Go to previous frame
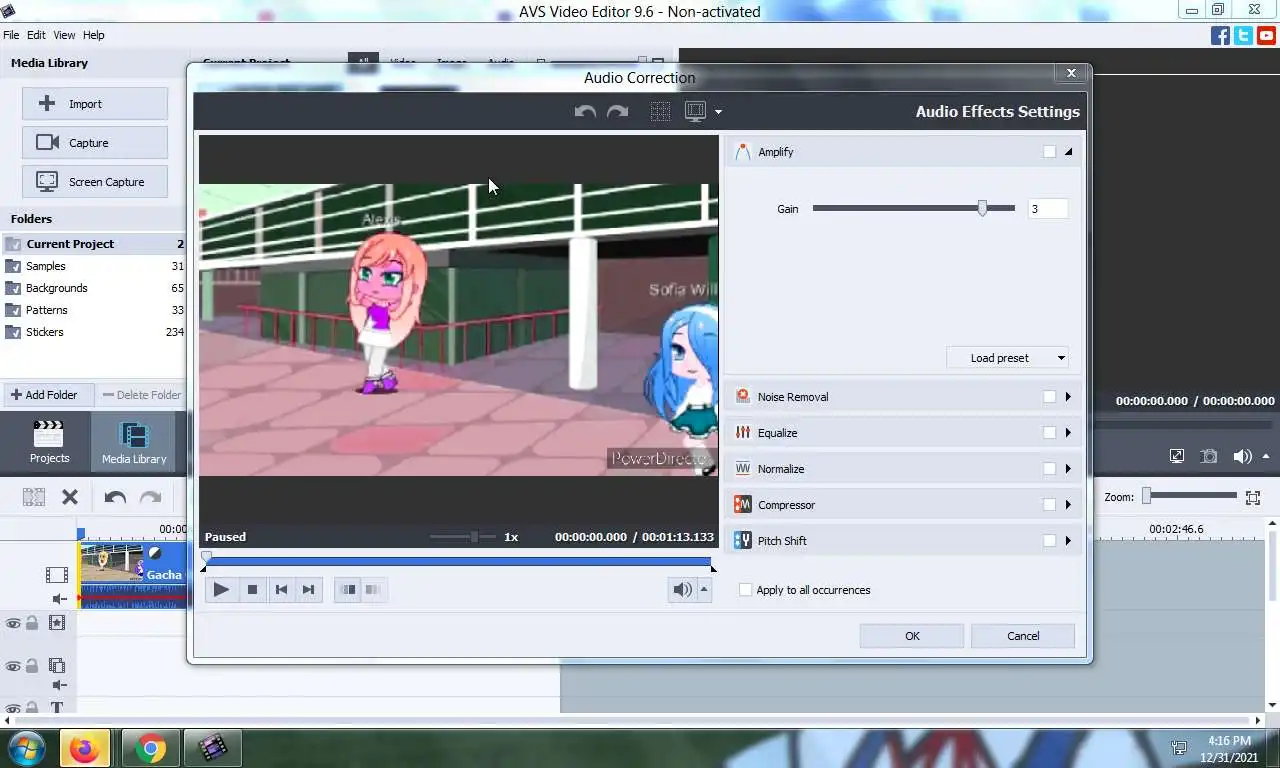This screenshot has height=768, width=1280. point(281,590)
